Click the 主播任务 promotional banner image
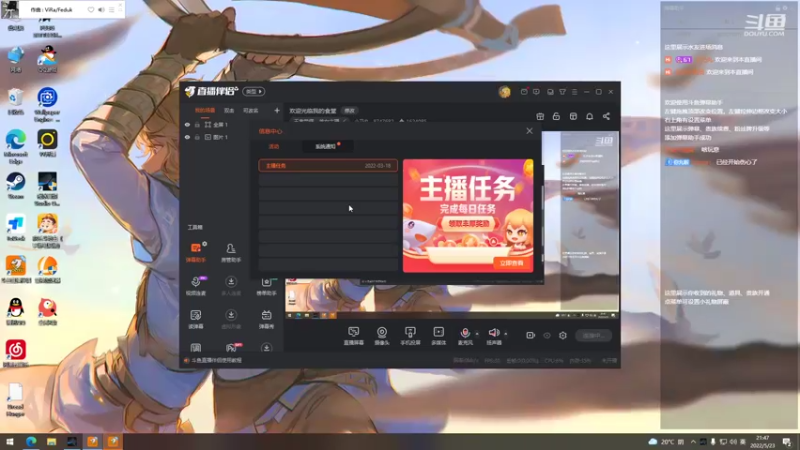The height and width of the screenshot is (450, 800). point(468,215)
